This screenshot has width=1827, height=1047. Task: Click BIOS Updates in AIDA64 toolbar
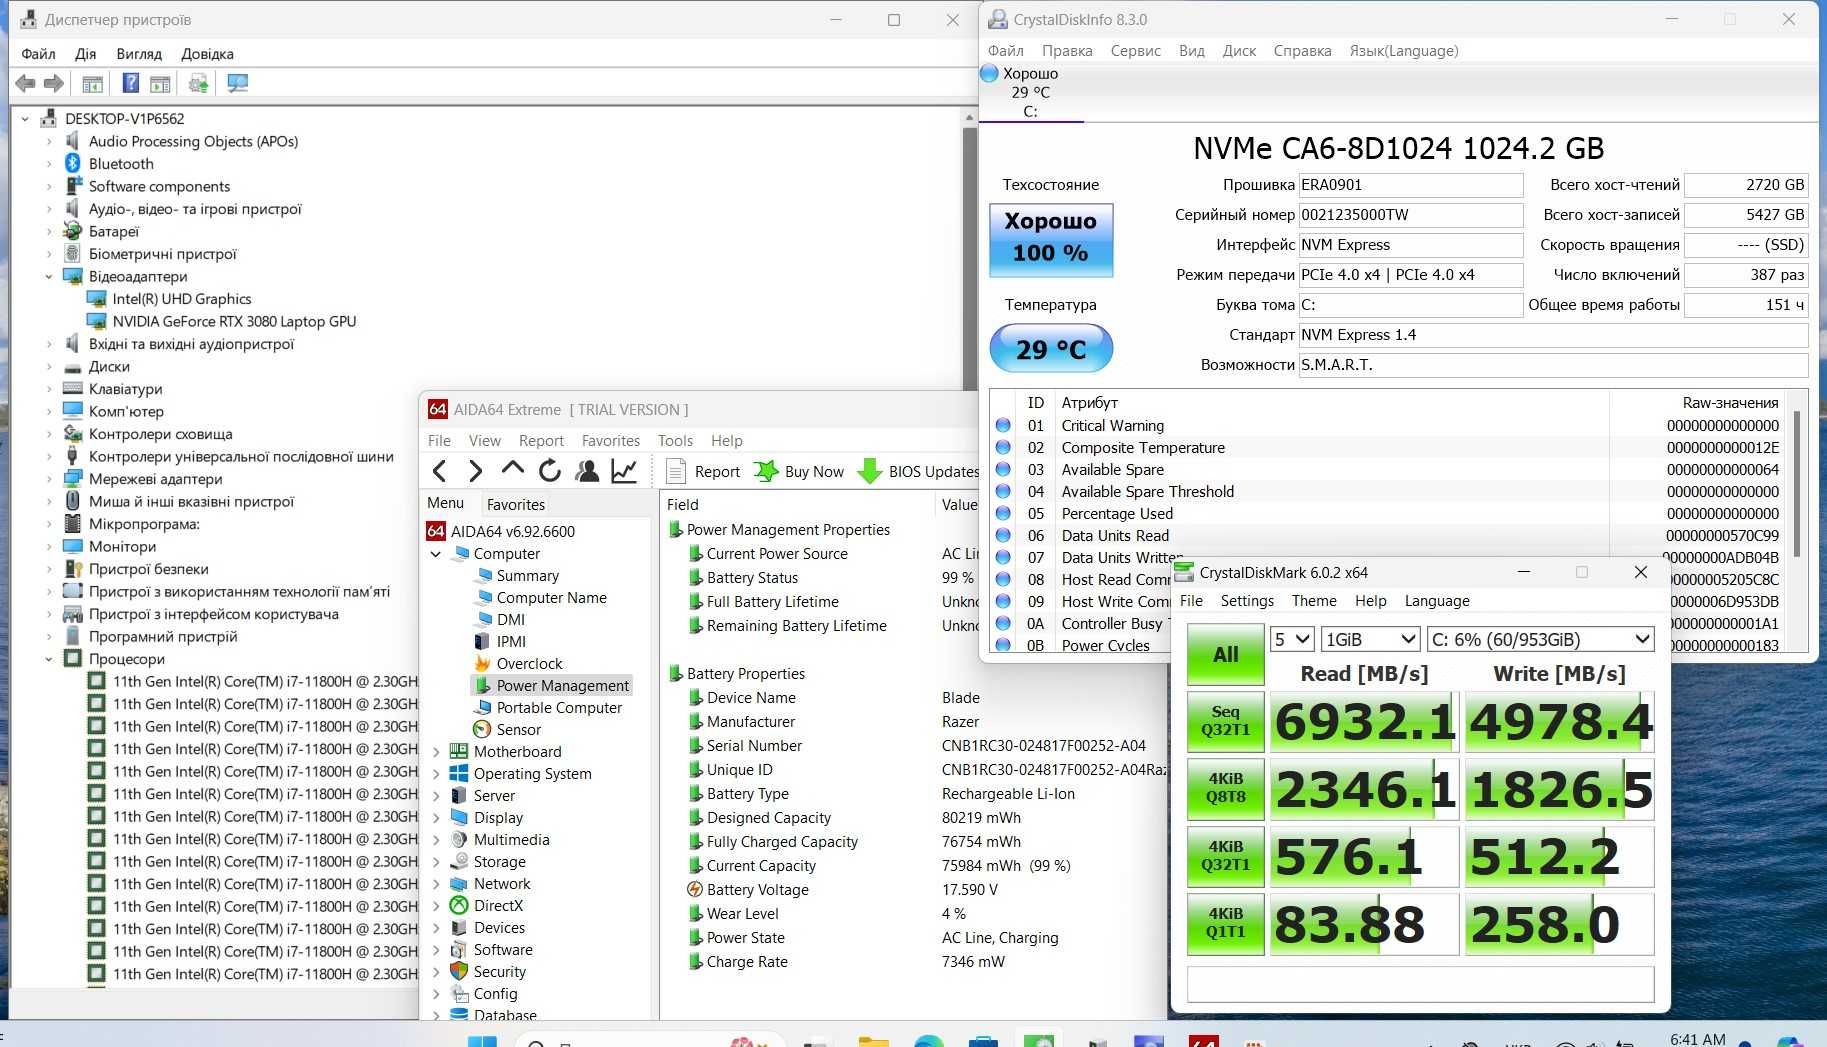pos(919,471)
